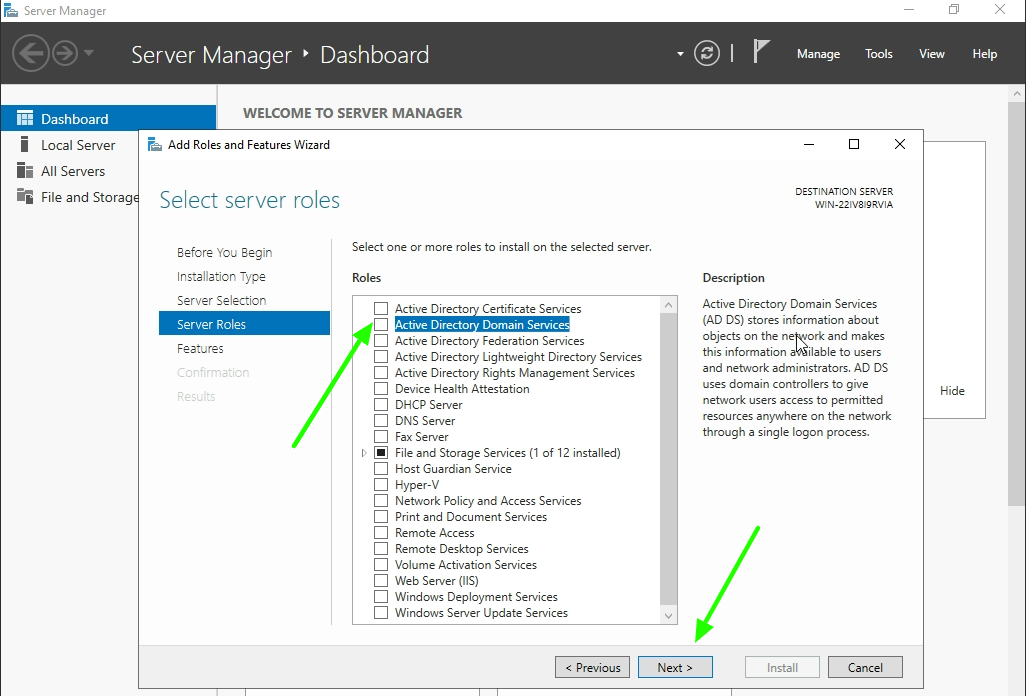The image size is (1026, 696).
Task: Expand File and Storage Services role entry
Action: click(364, 452)
